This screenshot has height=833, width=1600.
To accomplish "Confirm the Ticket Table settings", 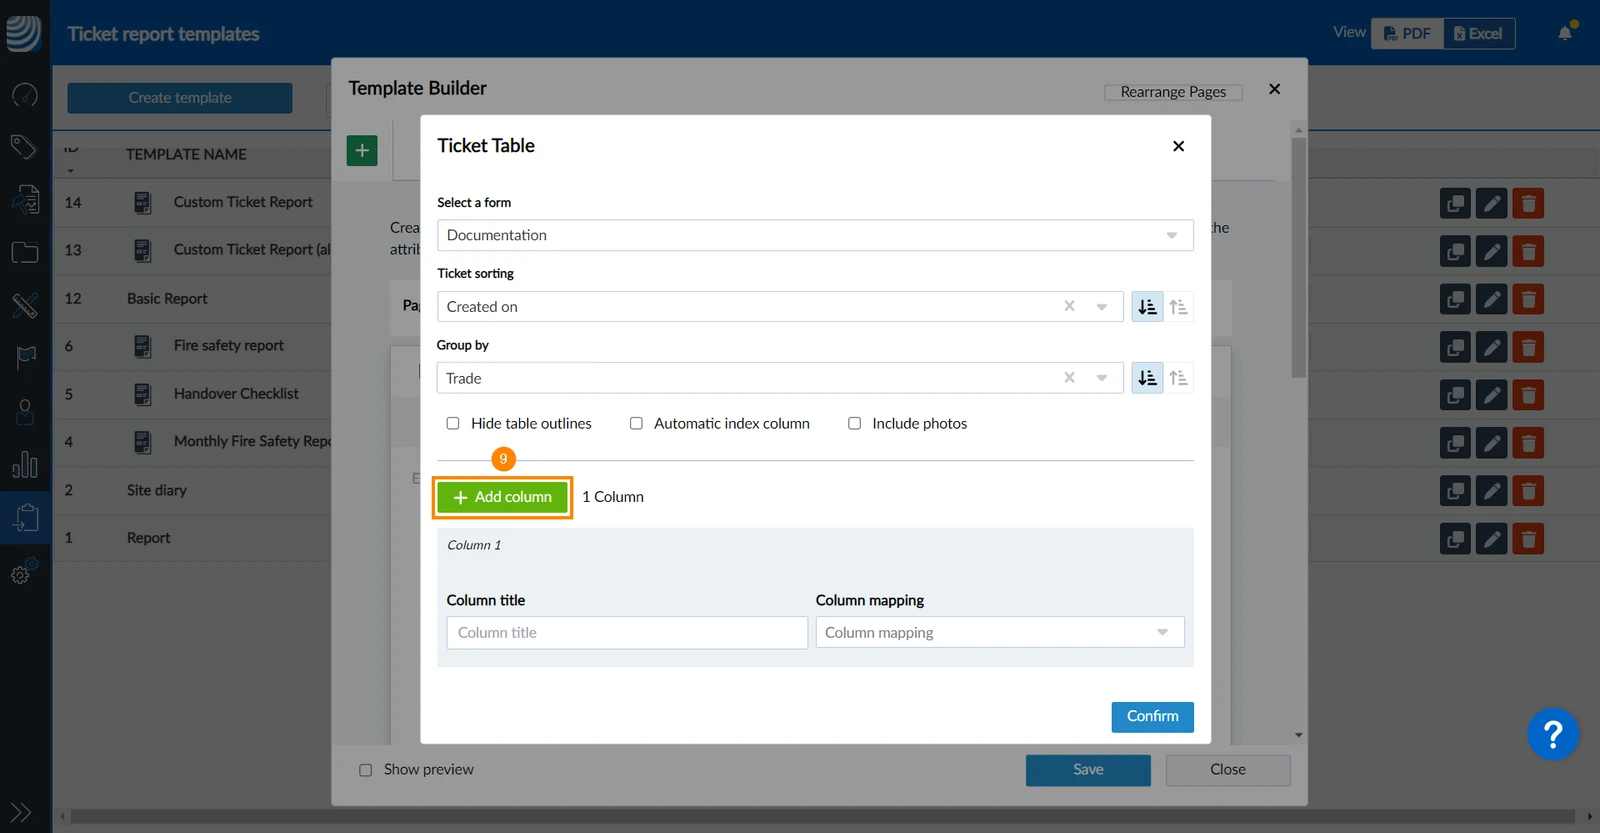I will click(x=1152, y=717).
